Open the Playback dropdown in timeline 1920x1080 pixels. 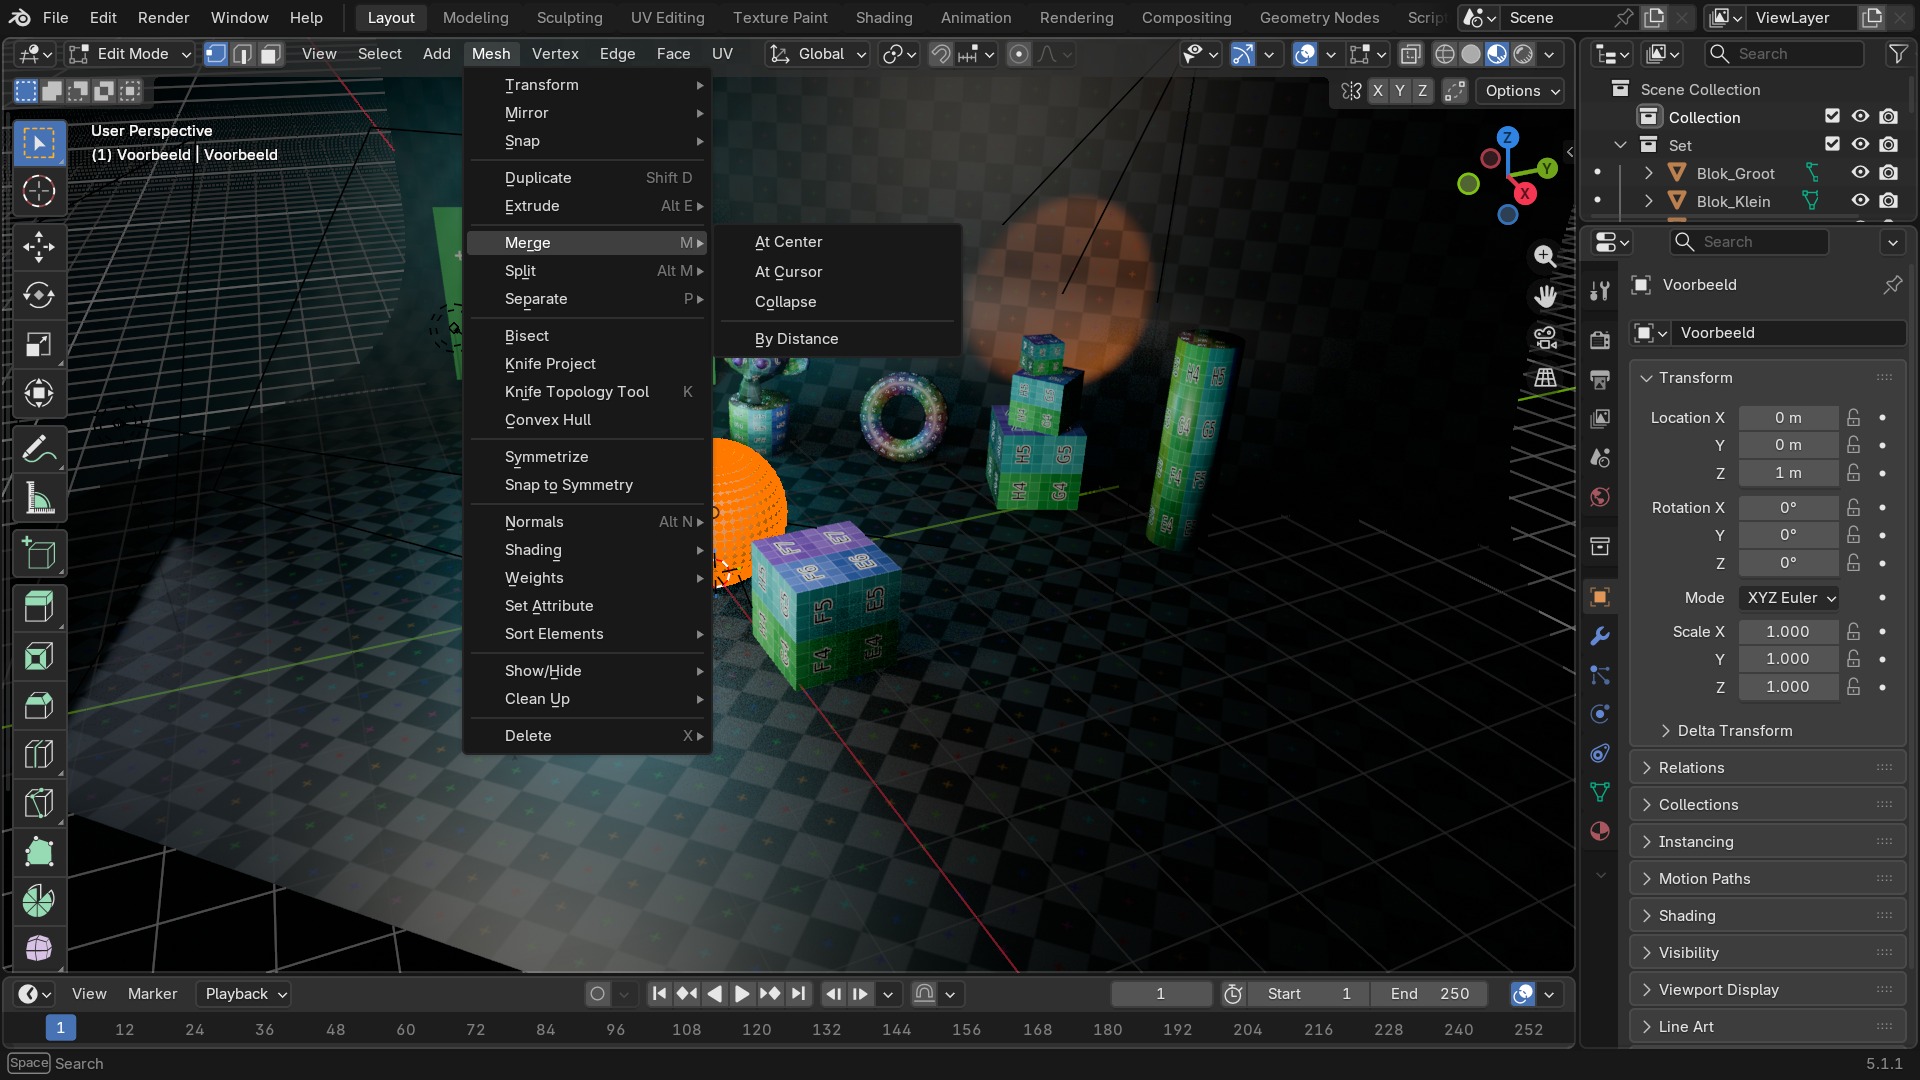(x=245, y=994)
